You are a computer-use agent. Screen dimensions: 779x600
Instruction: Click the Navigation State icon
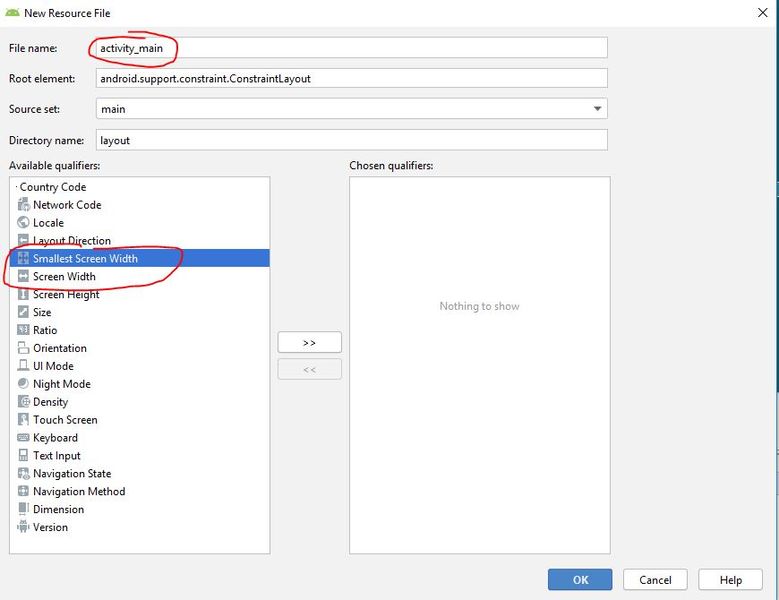pos(23,473)
